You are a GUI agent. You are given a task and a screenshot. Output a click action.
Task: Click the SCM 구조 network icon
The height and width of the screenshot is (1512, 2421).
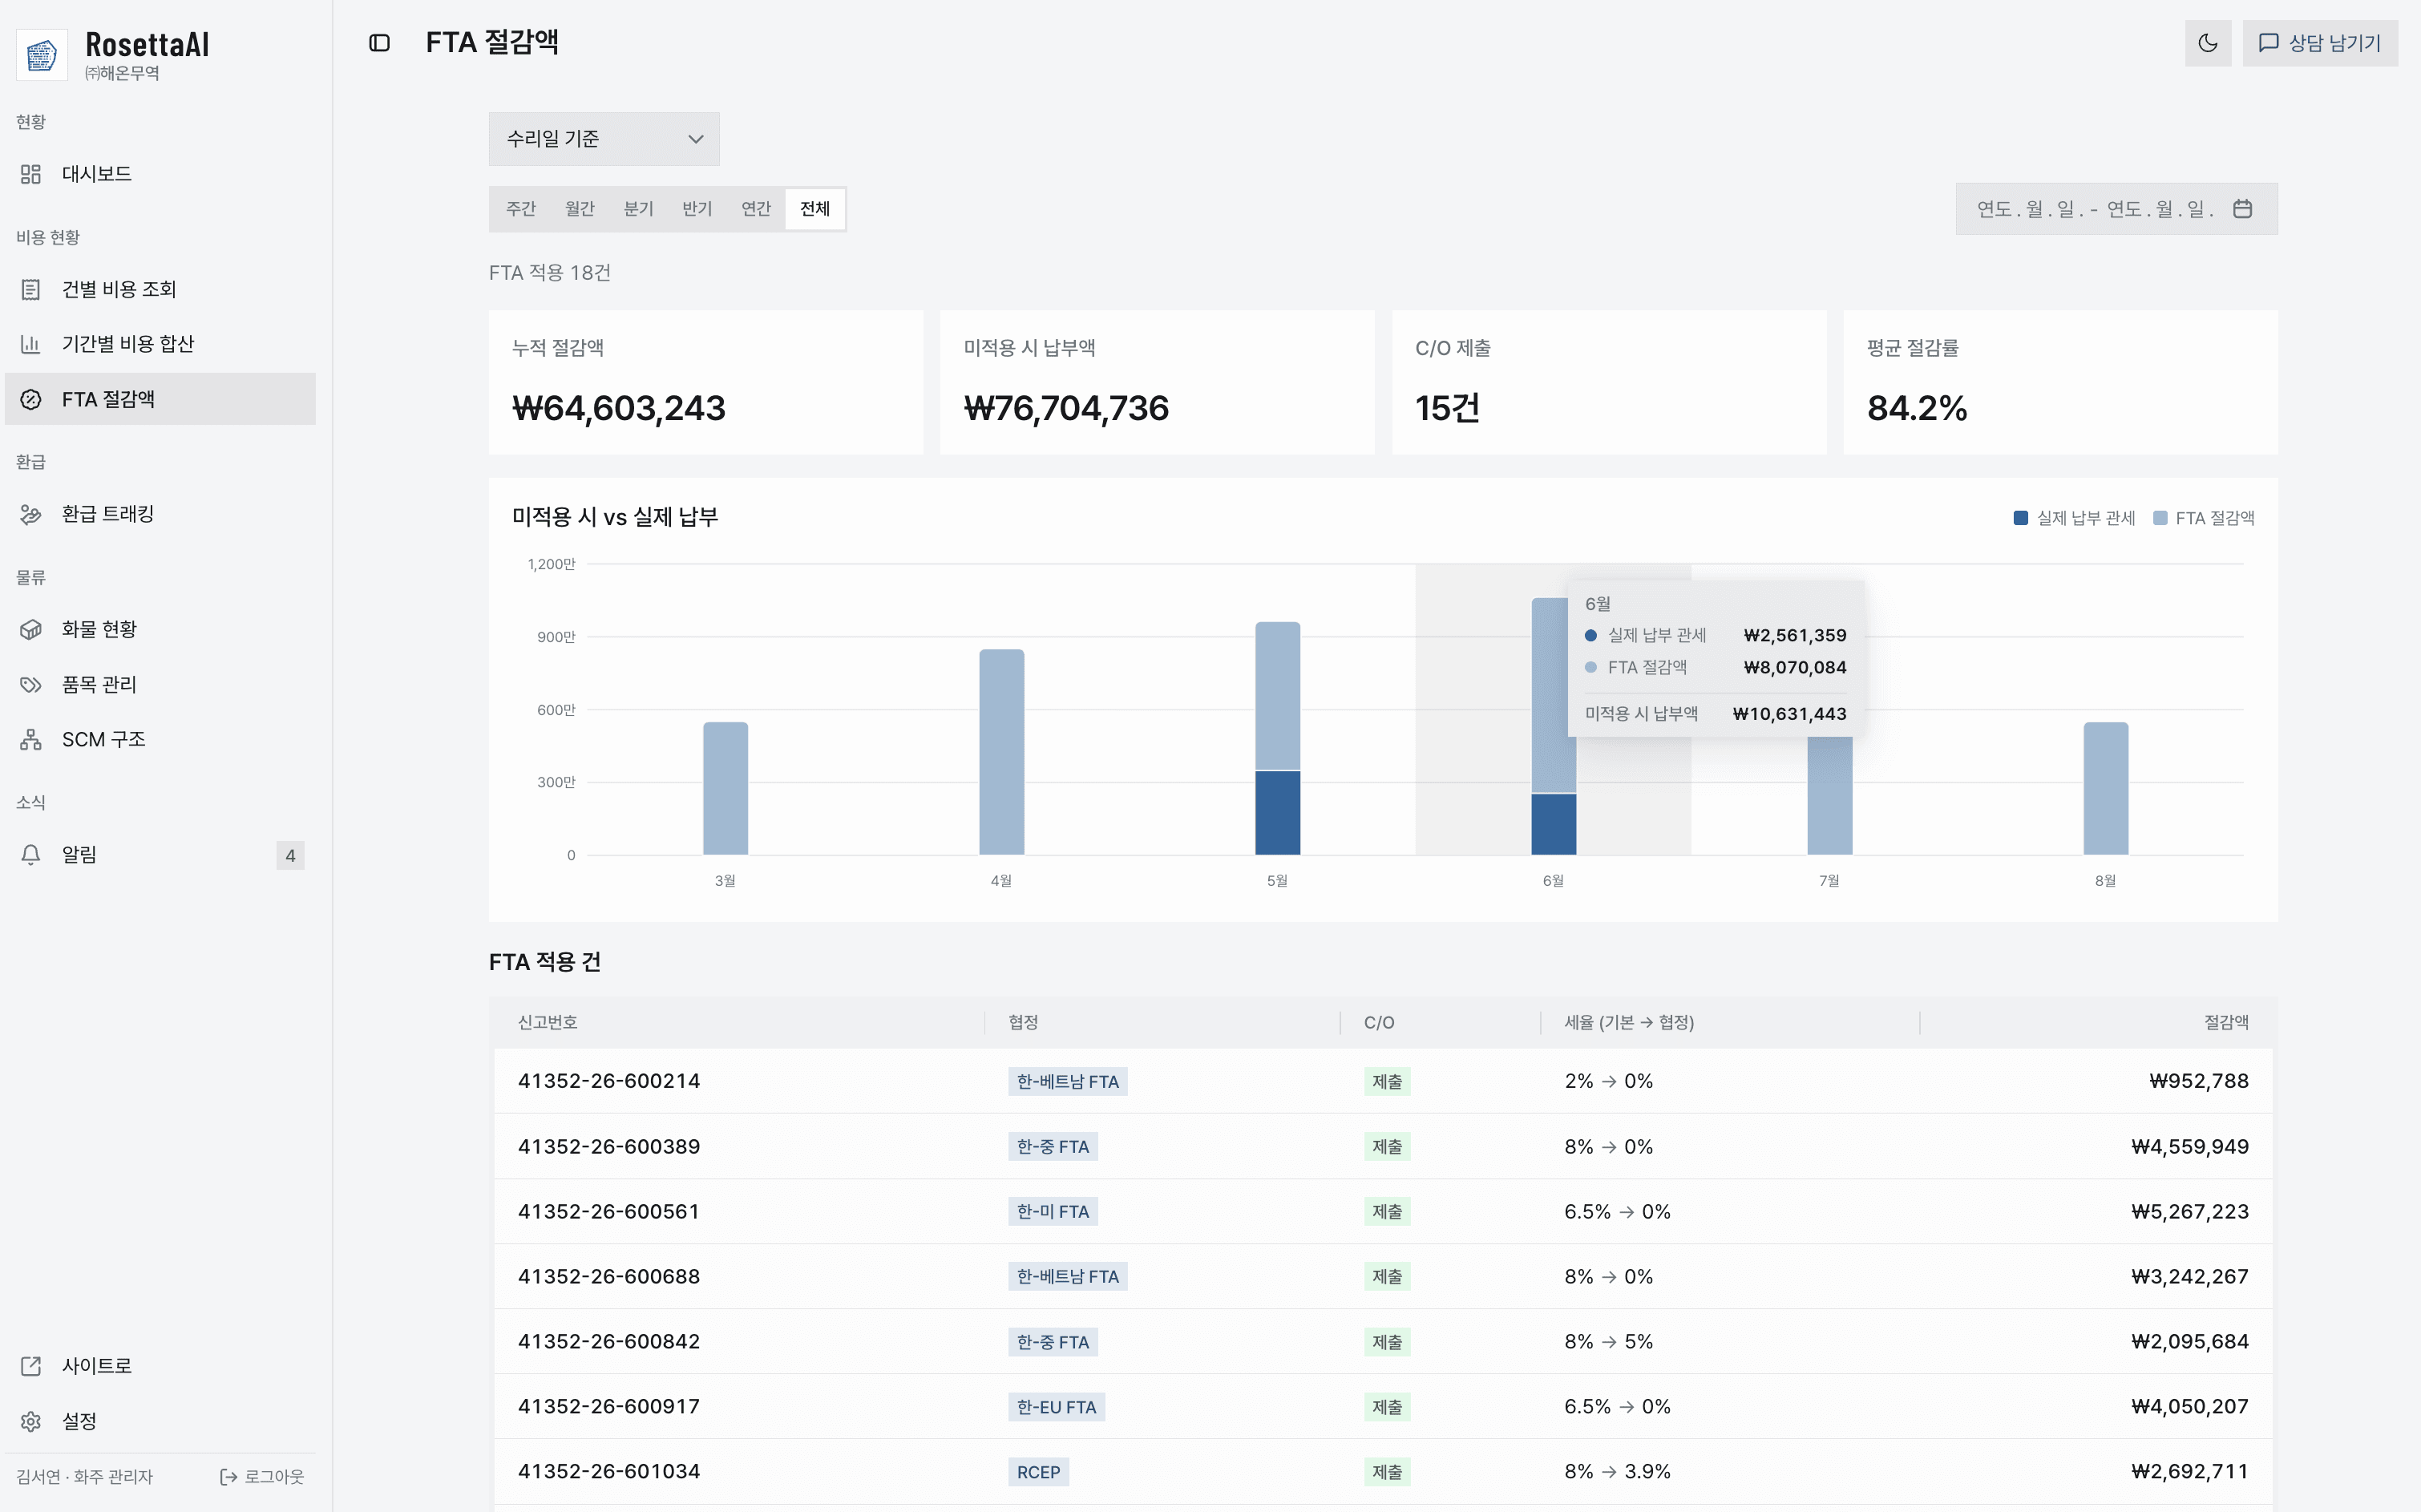pos(31,739)
